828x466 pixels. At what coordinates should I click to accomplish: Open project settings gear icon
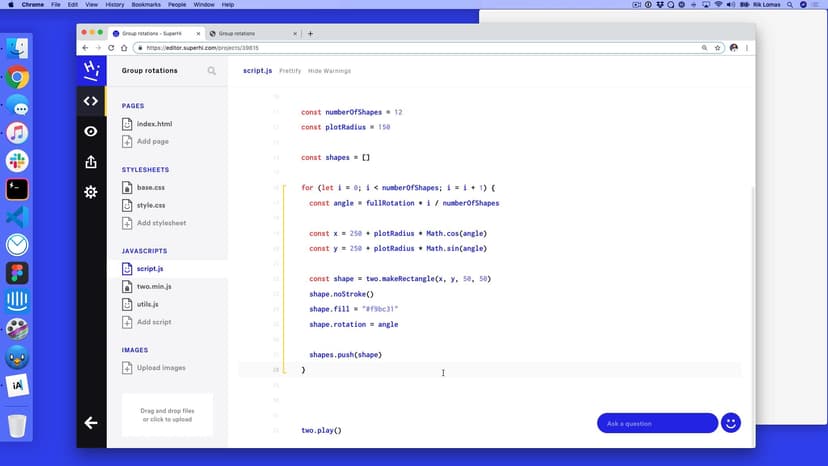tap(91, 191)
